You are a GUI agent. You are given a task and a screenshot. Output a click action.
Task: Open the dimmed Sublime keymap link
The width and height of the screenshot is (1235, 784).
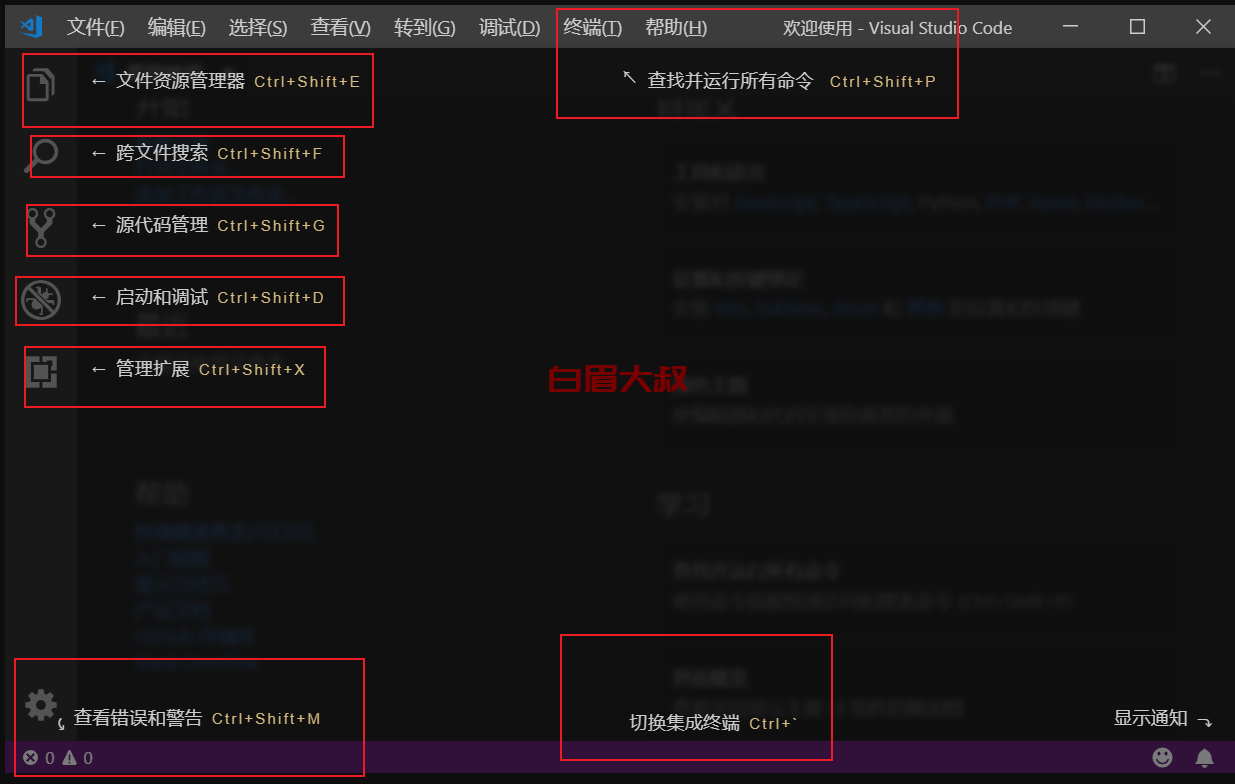click(x=790, y=309)
